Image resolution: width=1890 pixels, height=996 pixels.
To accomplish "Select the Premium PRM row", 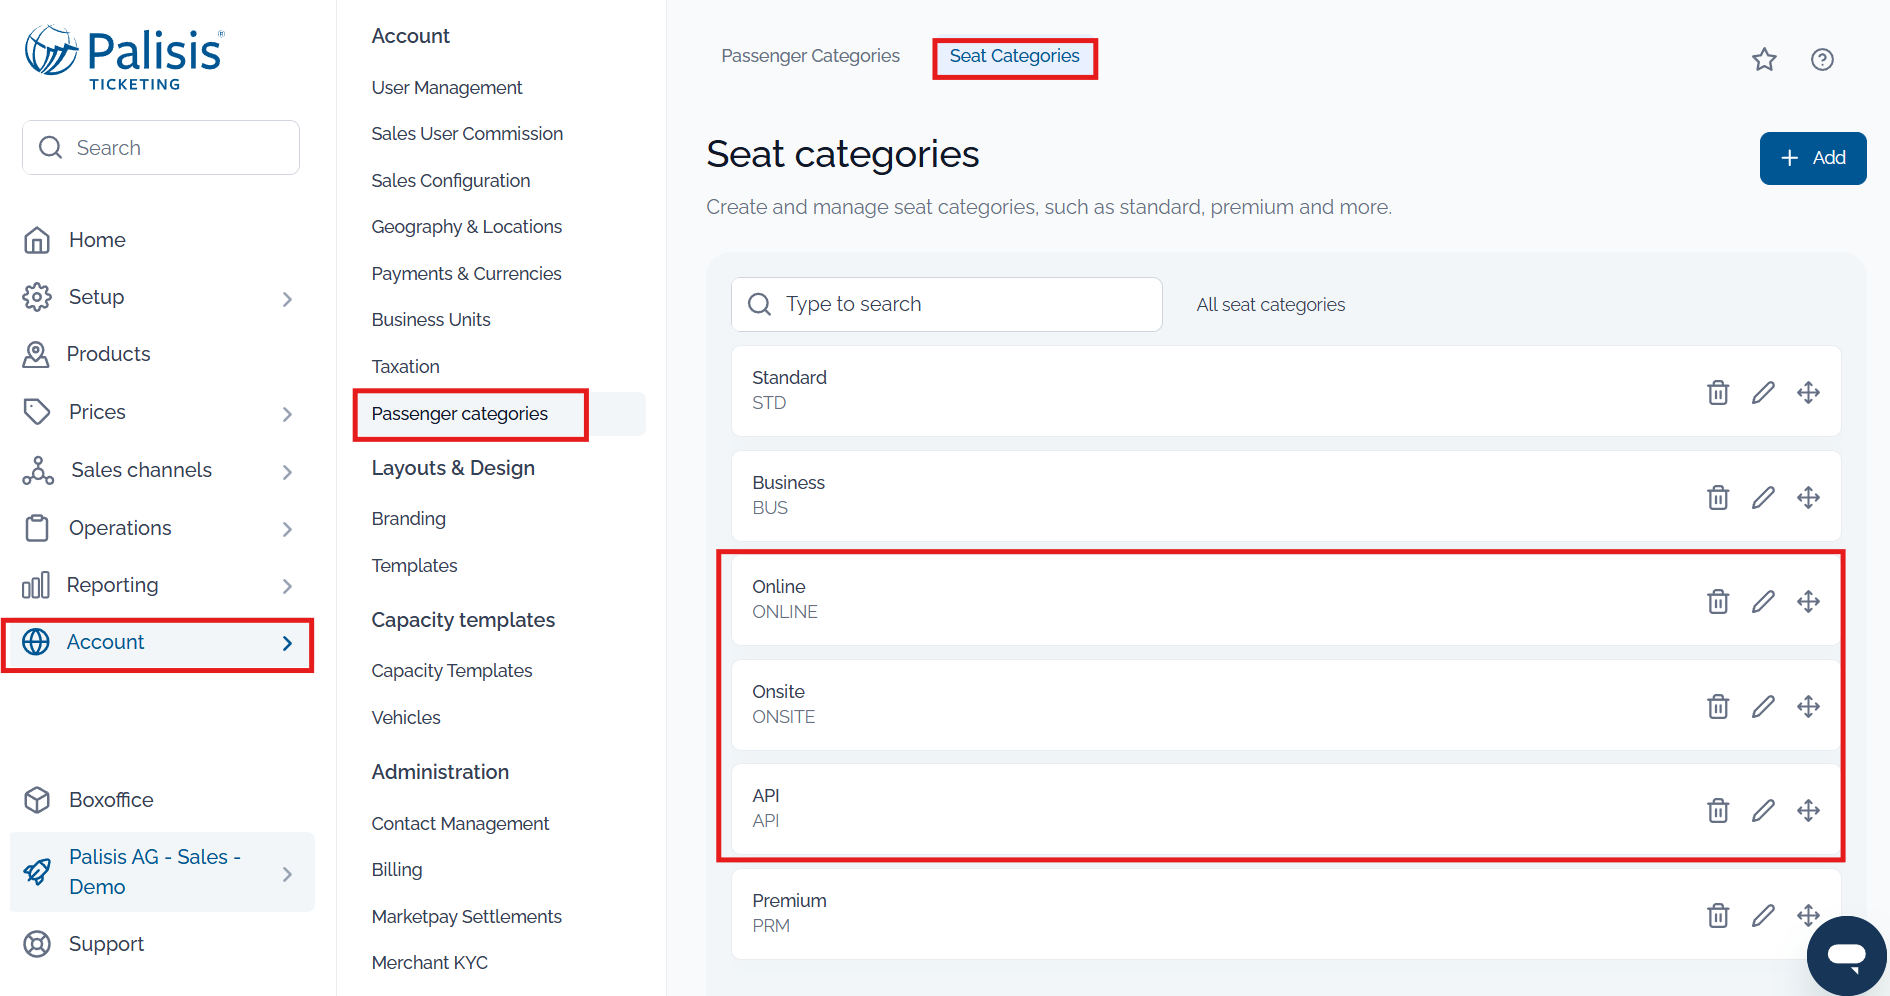I will (x=1286, y=914).
